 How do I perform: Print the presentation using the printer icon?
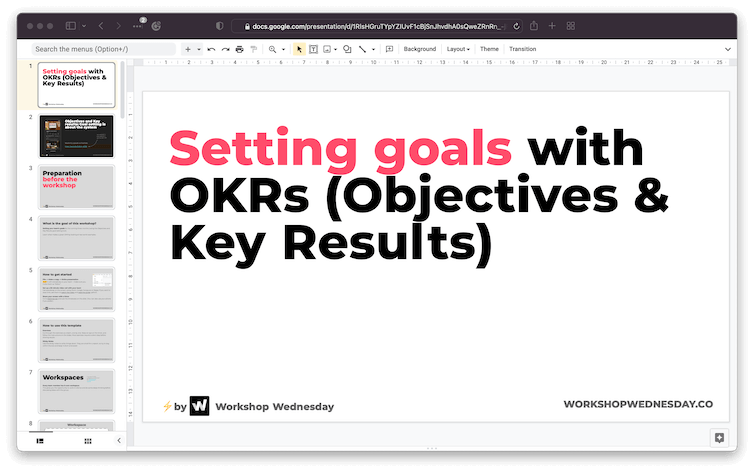pyautogui.click(x=240, y=49)
